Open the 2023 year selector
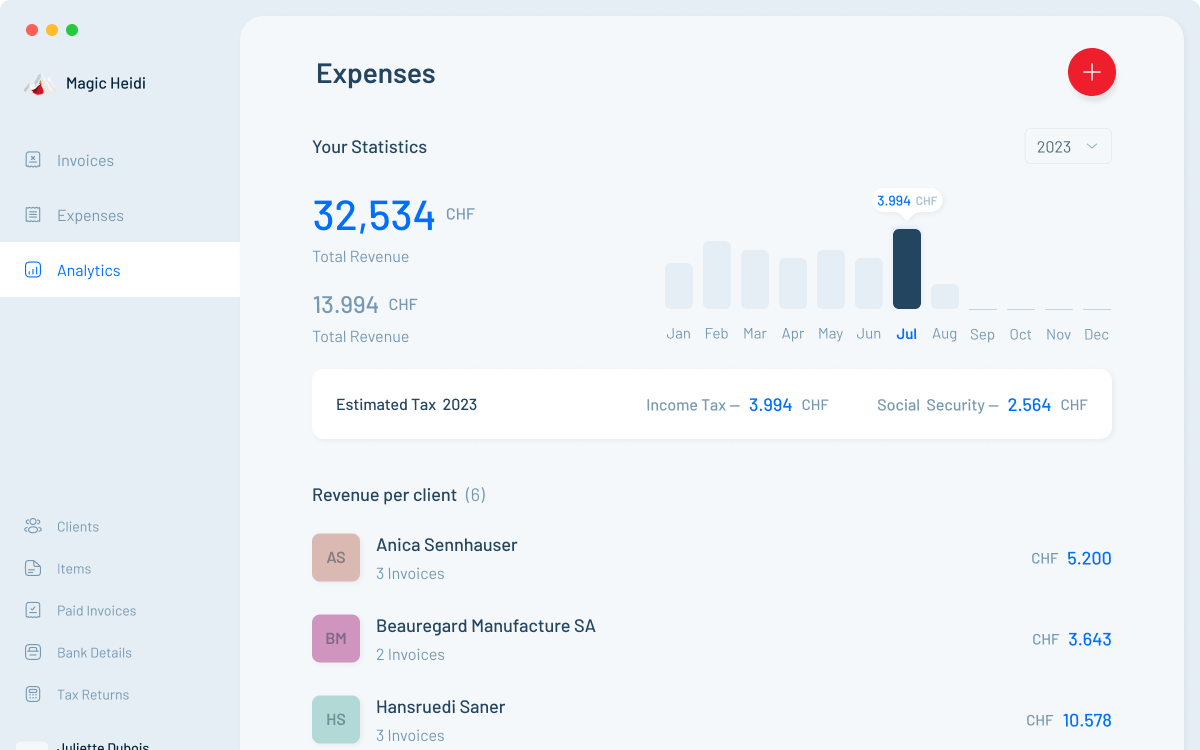This screenshot has height=750, width=1200. [1067, 146]
